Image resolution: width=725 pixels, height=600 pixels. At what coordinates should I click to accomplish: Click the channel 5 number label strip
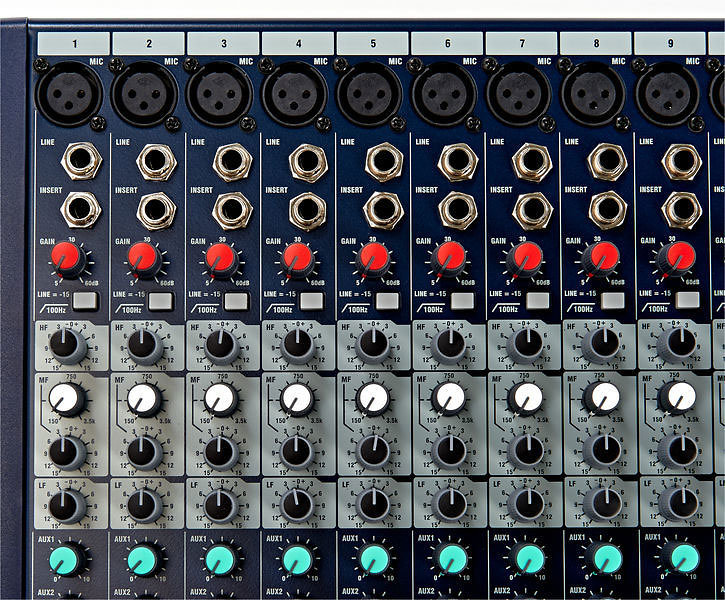pos(373,44)
